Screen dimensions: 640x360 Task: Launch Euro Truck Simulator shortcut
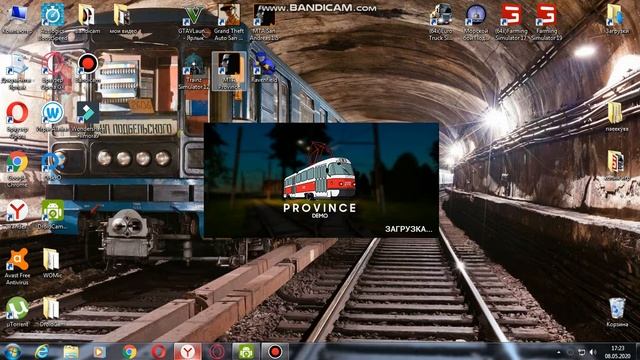tap(441, 21)
